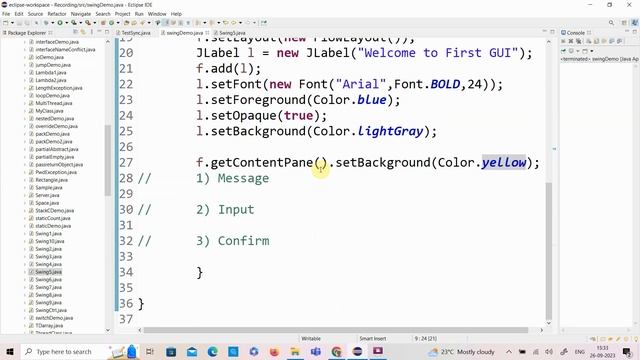Viewport: 640px width, 360px height.
Task: Open the Display Selected Console dropdown
Action: tap(578, 51)
